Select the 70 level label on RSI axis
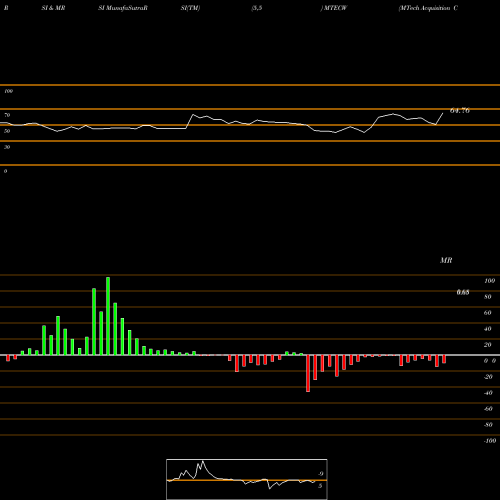The height and width of the screenshot is (500, 500). pos(7,115)
